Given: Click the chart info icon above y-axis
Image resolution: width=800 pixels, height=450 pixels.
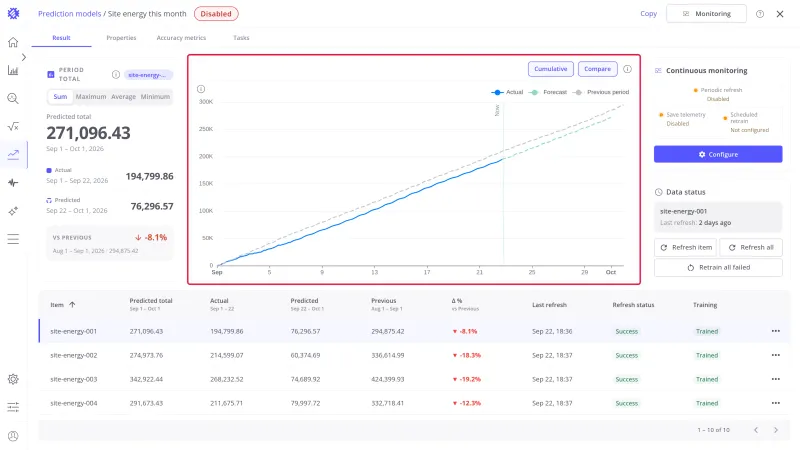Looking at the screenshot, I should [x=201, y=89].
